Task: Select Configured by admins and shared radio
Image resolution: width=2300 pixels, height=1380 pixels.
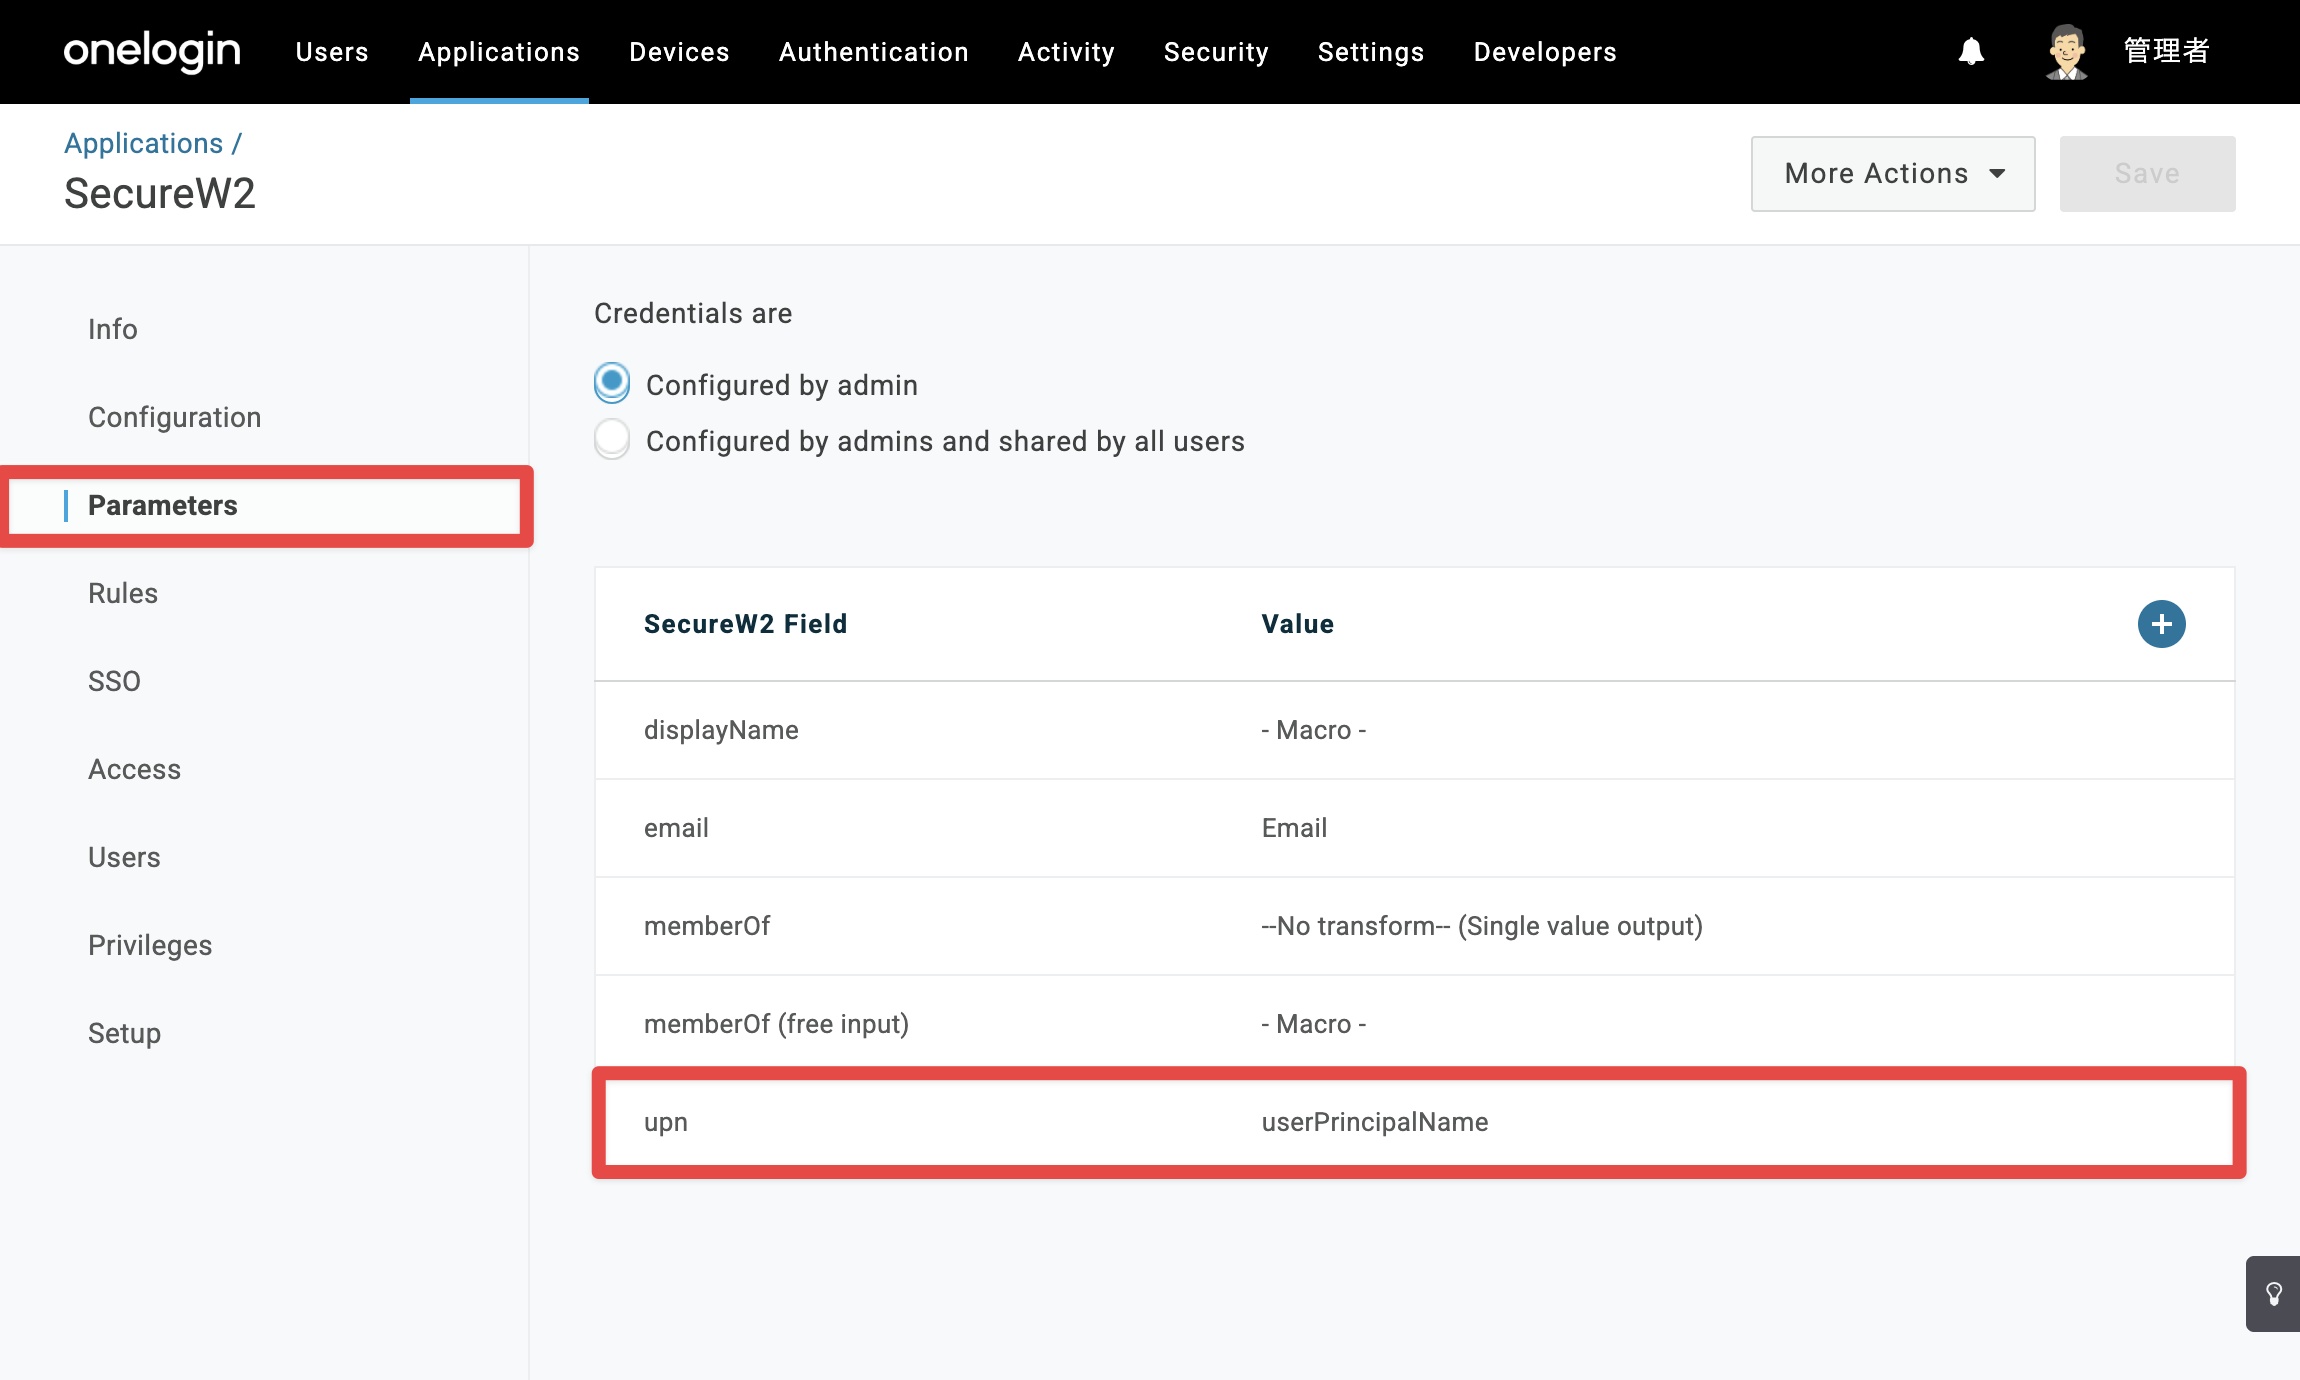Action: tap(612, 439)
